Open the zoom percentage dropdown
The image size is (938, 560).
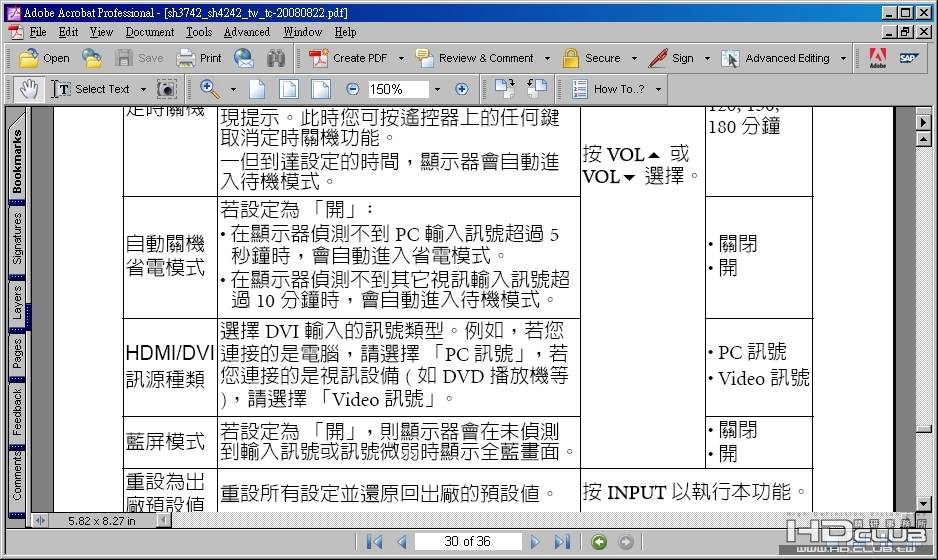pos(436,89)
